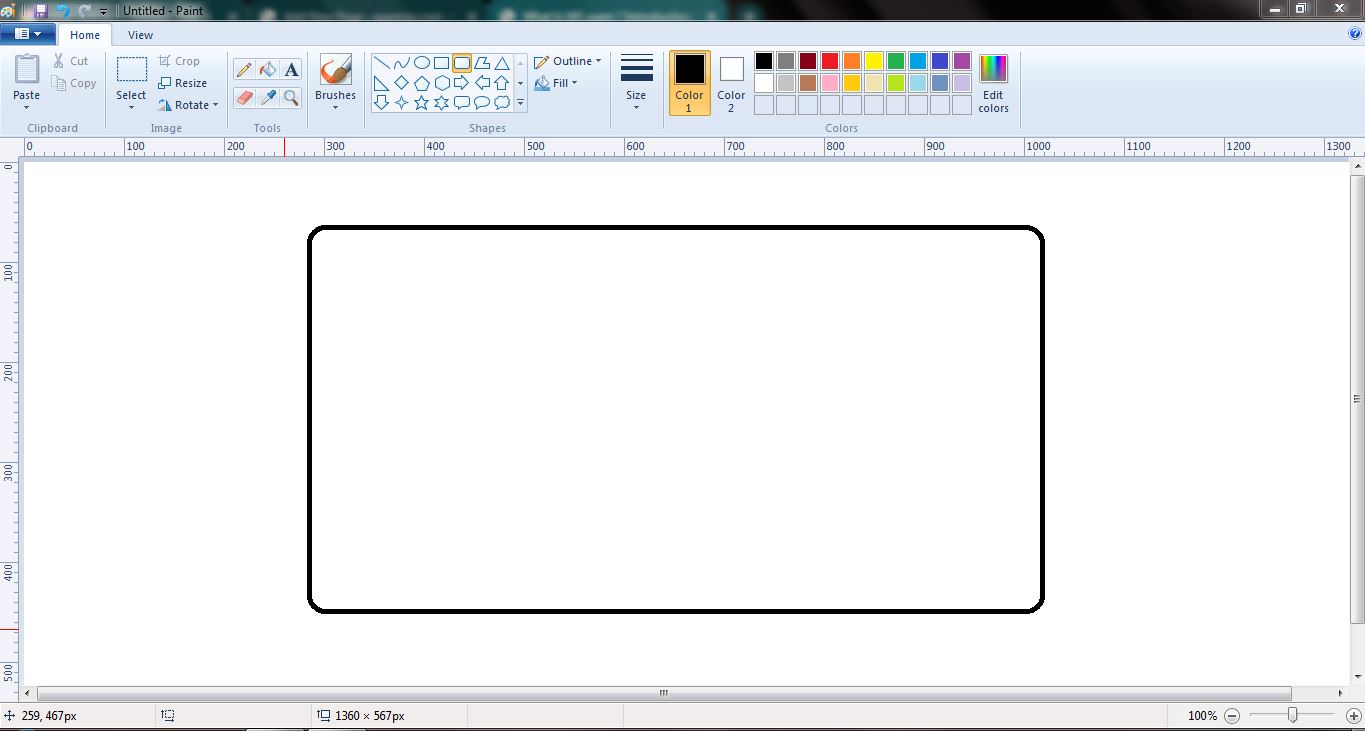Image resolution: width=1365 pixels, height=731 pixels.
Task: Select the Color picker tool
Action: [266, 98]
